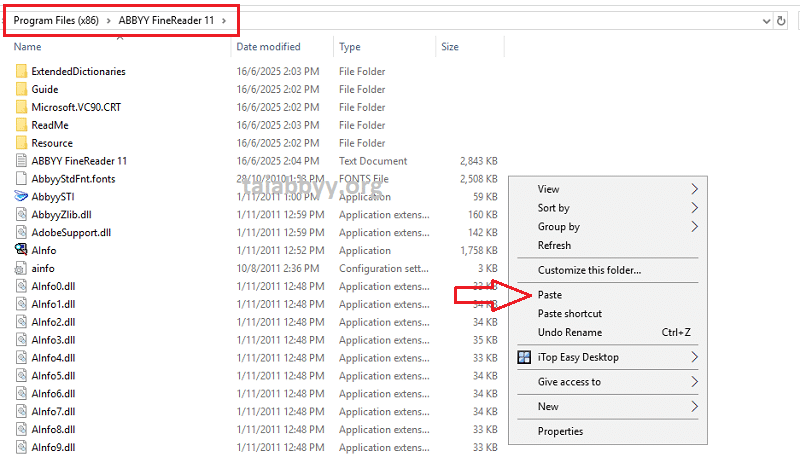Sort files by Type column header
This screenshot has height=457, width=800.
click(x=350, y=47)
